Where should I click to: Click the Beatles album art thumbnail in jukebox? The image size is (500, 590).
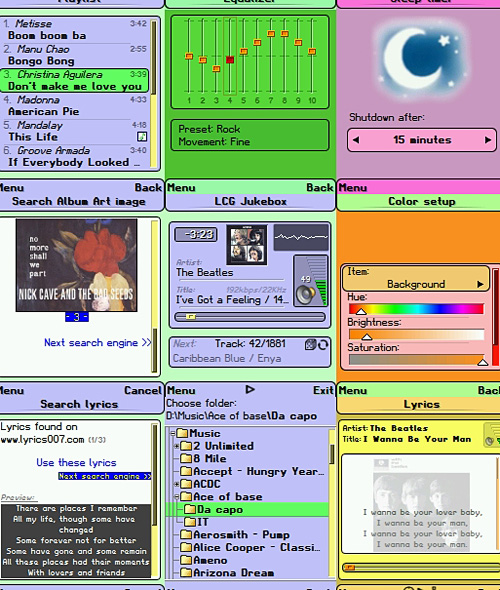pos(247,245)
